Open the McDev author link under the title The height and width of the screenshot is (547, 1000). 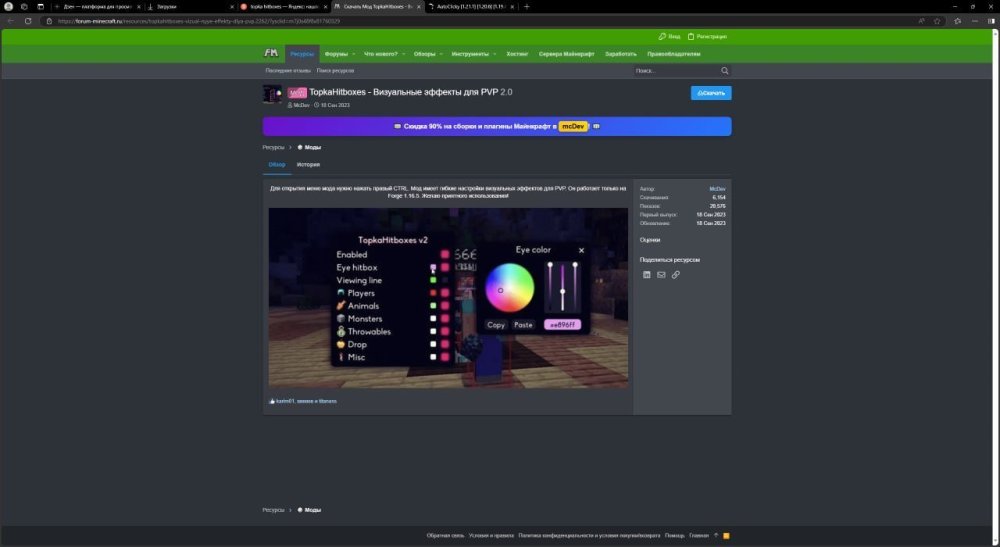pyautogui.click(x=301, y=105)
